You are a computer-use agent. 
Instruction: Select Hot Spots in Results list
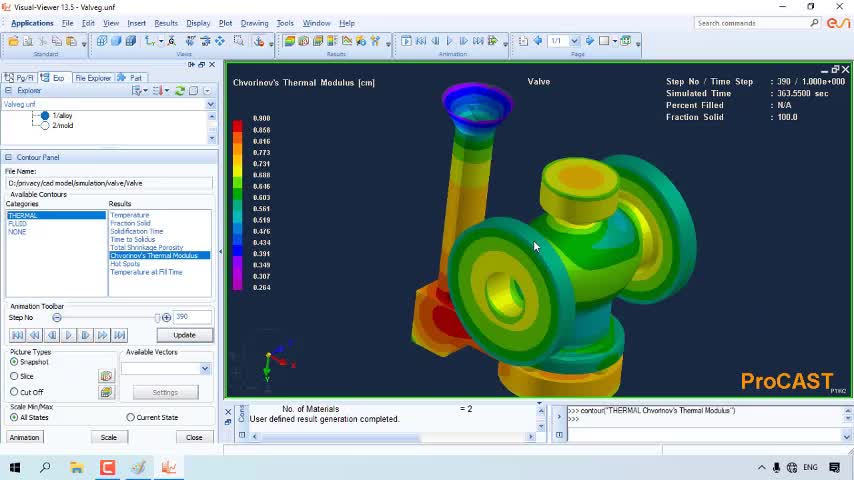[x=125, y=264]
